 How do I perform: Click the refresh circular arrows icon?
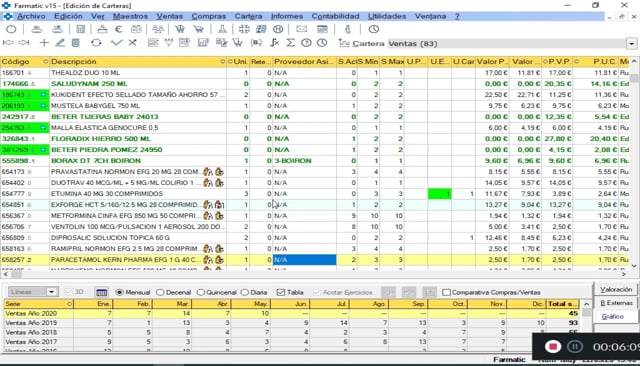click(96, 43)
